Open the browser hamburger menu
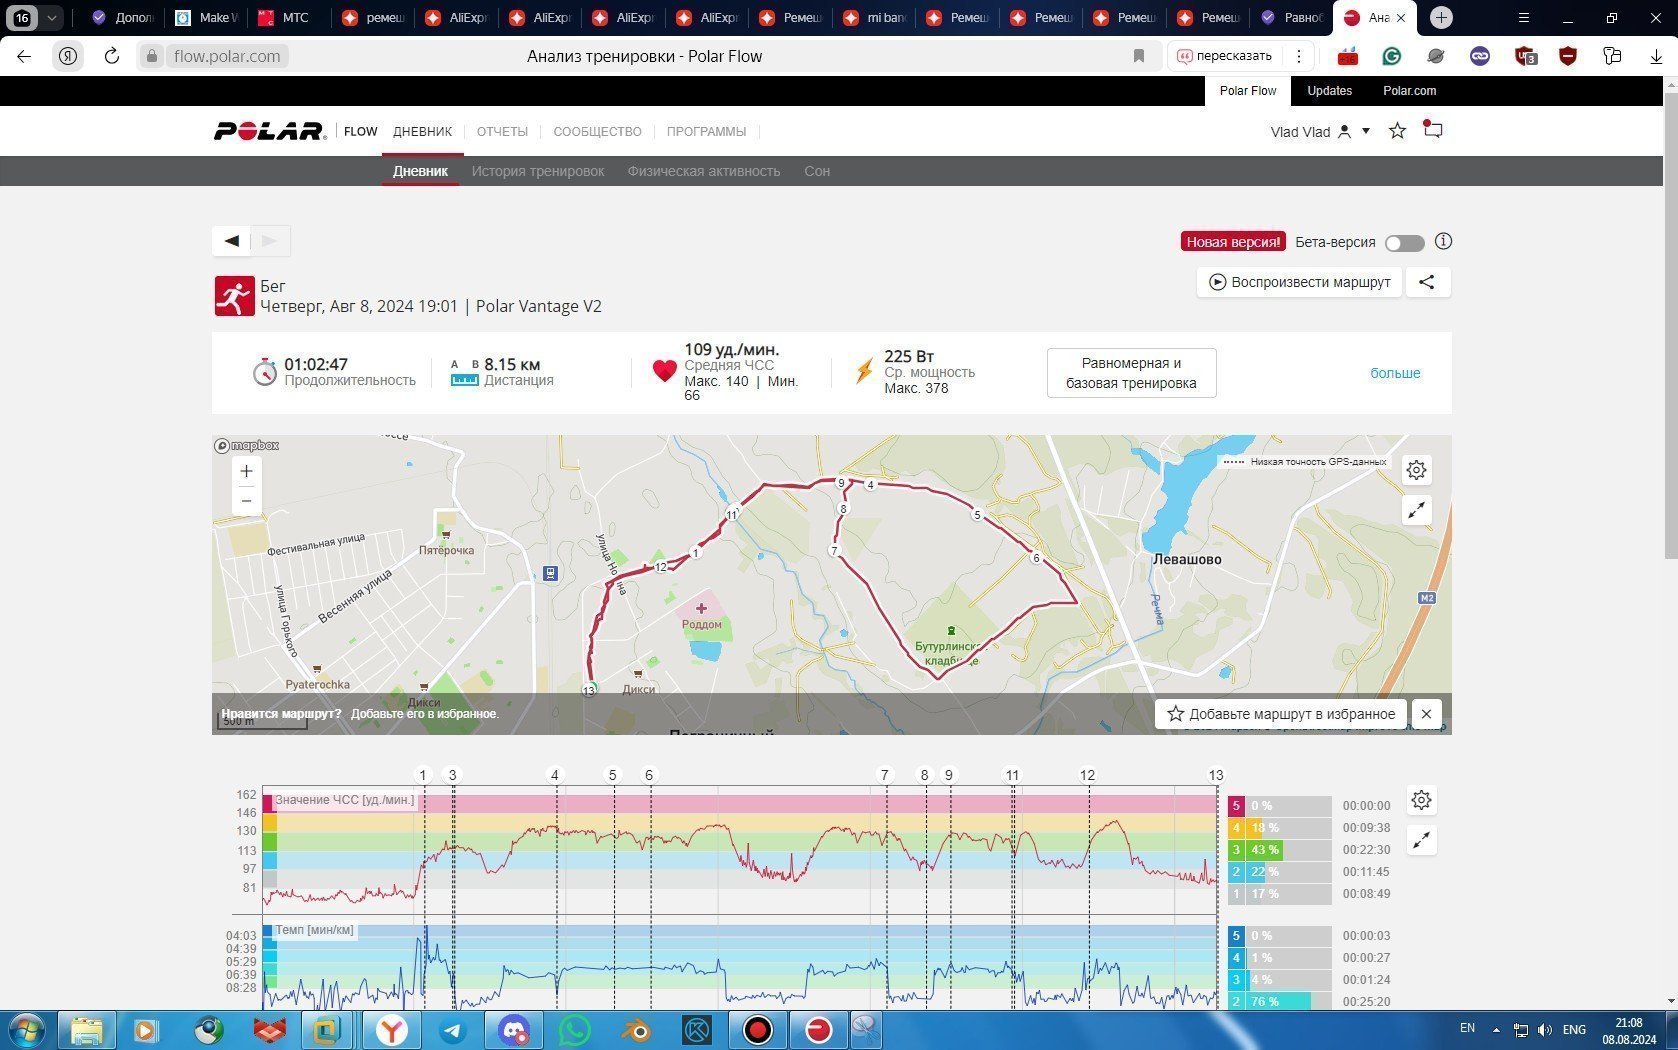1678x1050 pixels. 1524,17
